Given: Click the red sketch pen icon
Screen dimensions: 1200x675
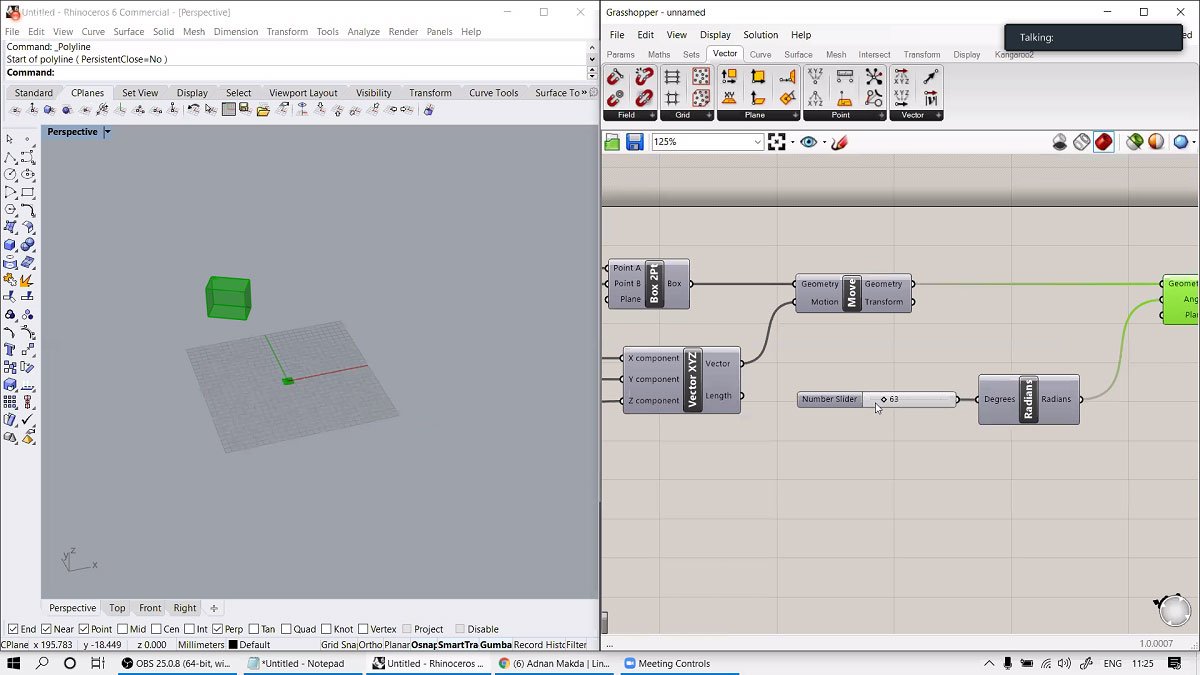Looking at the screenshot, I should (x=839, y=142).
